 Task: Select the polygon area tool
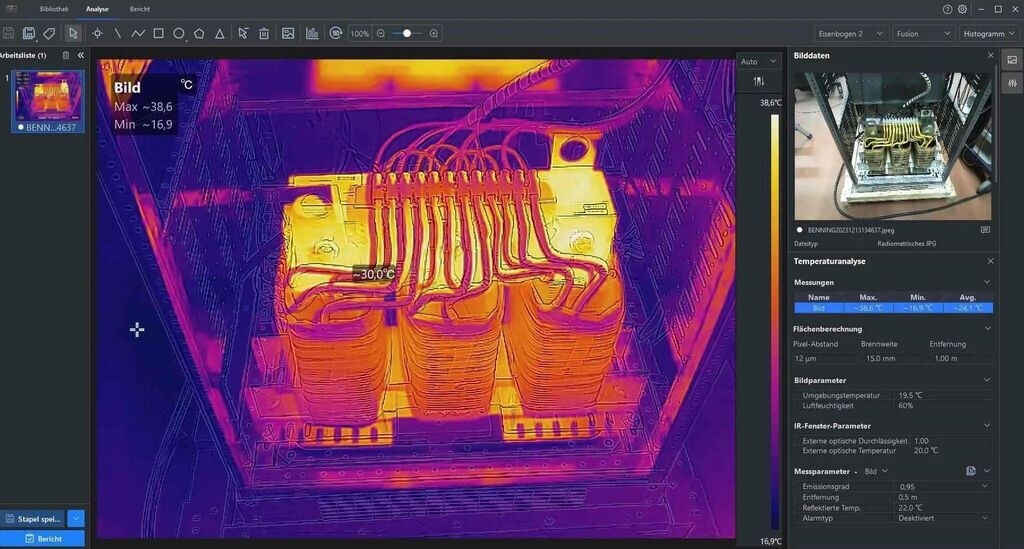tap(199, 33)
